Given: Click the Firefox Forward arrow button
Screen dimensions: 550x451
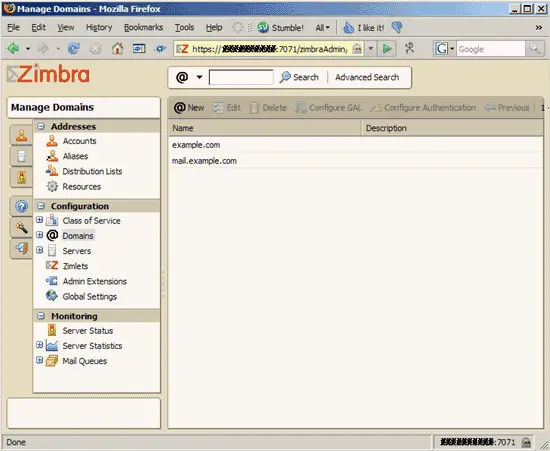Looking at the screenshot, I should pos(43,48).
